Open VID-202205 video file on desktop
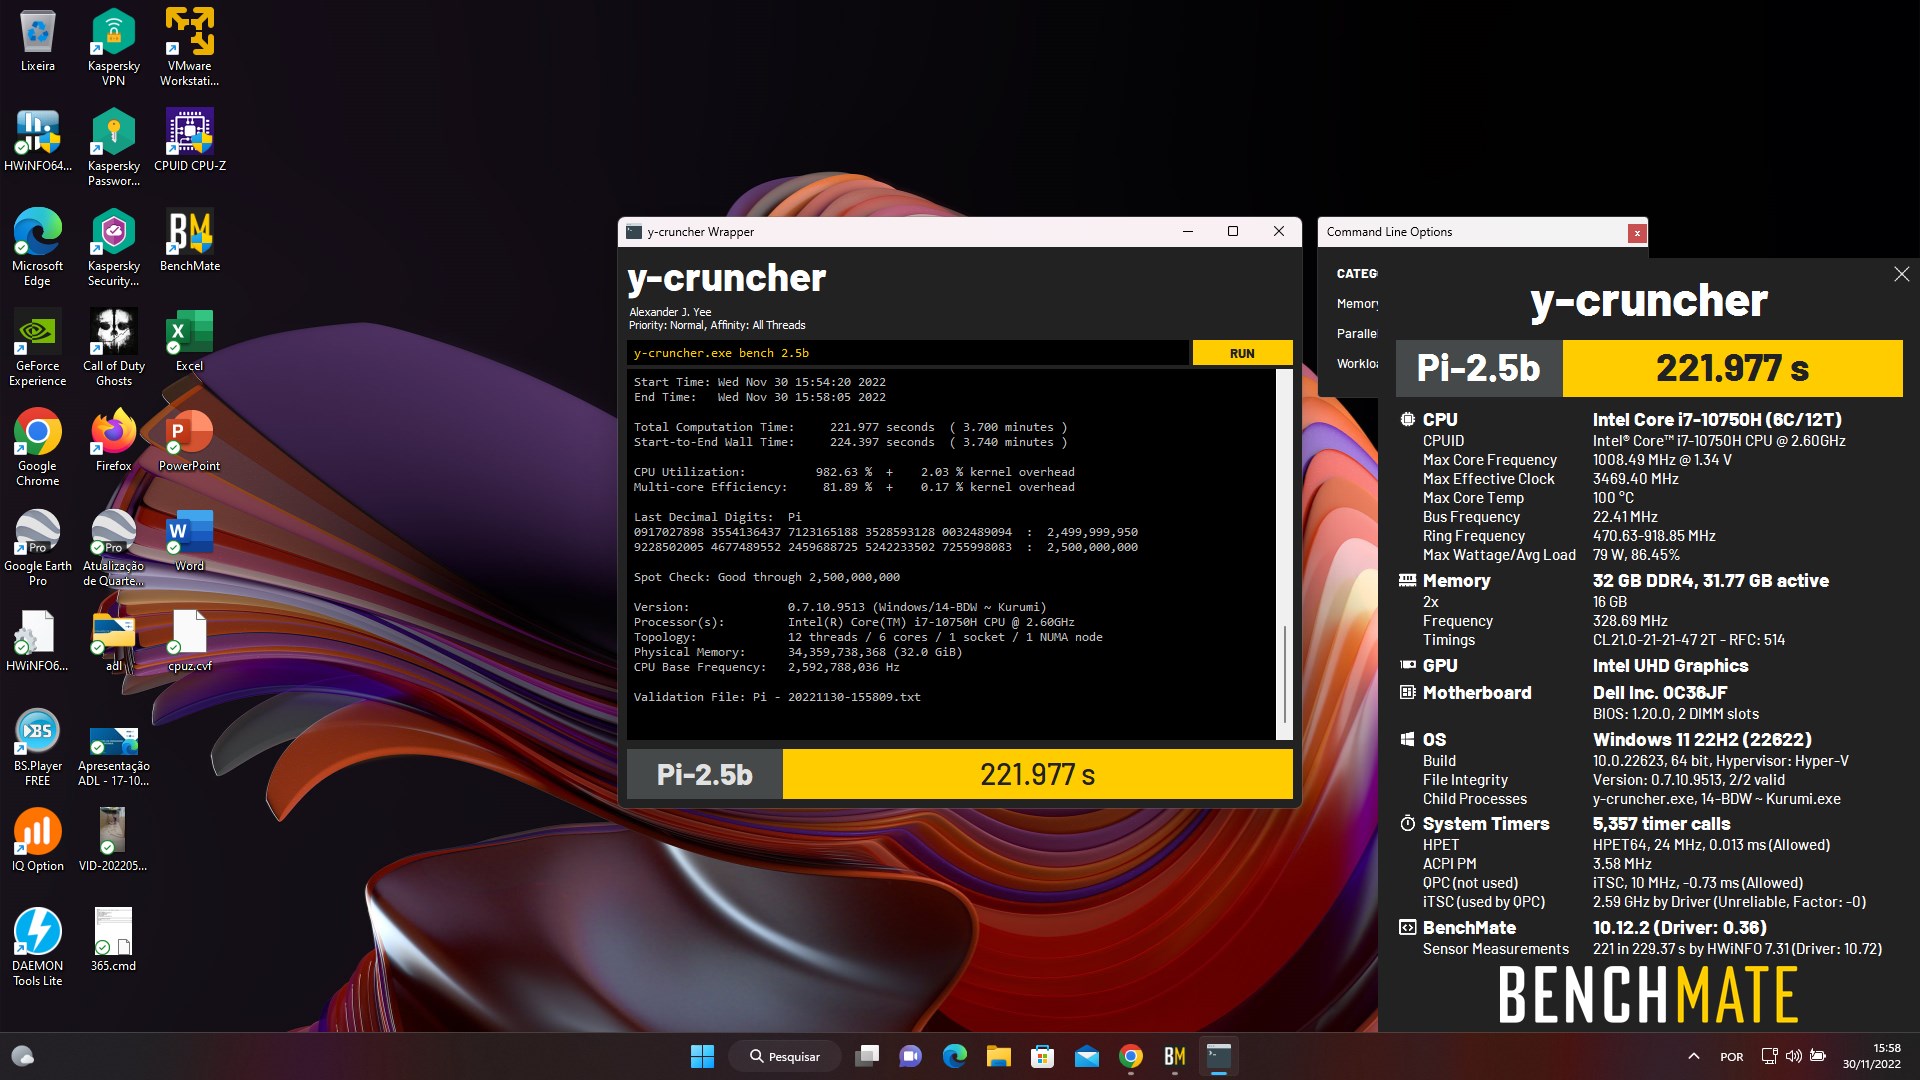Viewport: 1920px width, 1080px height. (113, 841)
